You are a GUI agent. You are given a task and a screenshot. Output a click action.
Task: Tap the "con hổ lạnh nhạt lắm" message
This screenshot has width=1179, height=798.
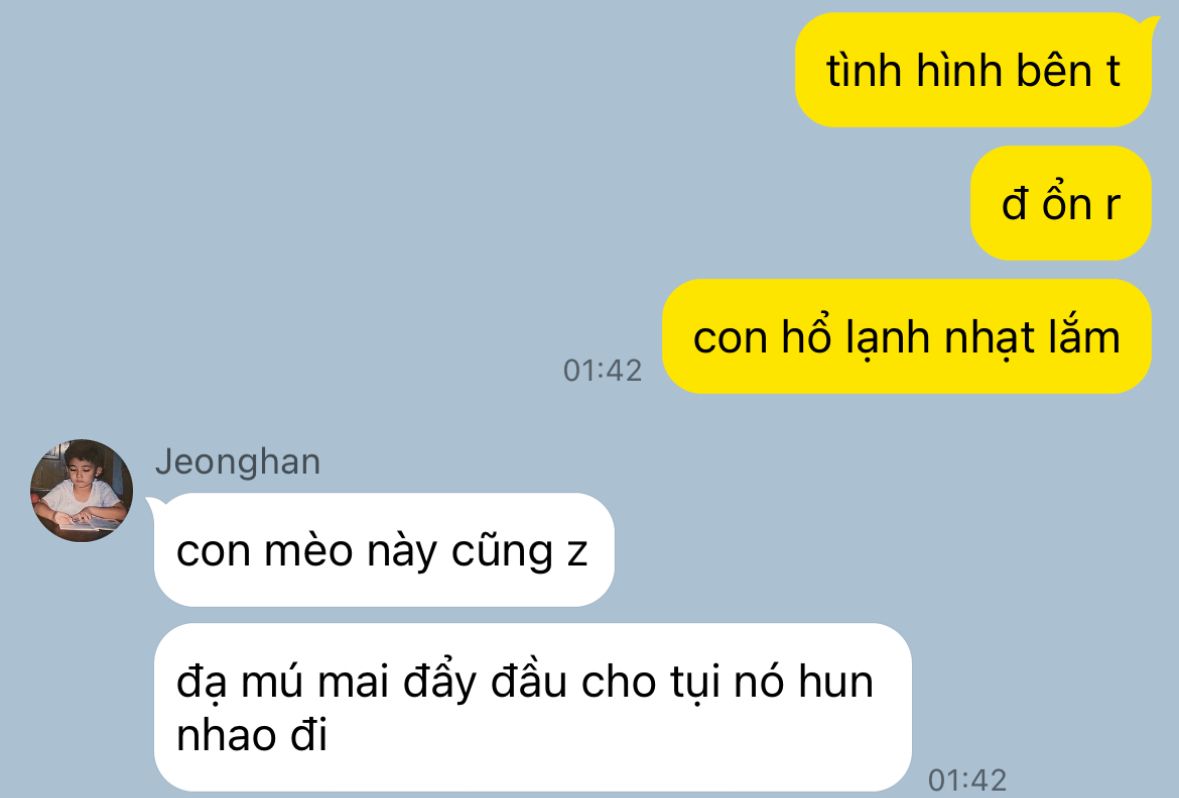[x=906, y=336]
